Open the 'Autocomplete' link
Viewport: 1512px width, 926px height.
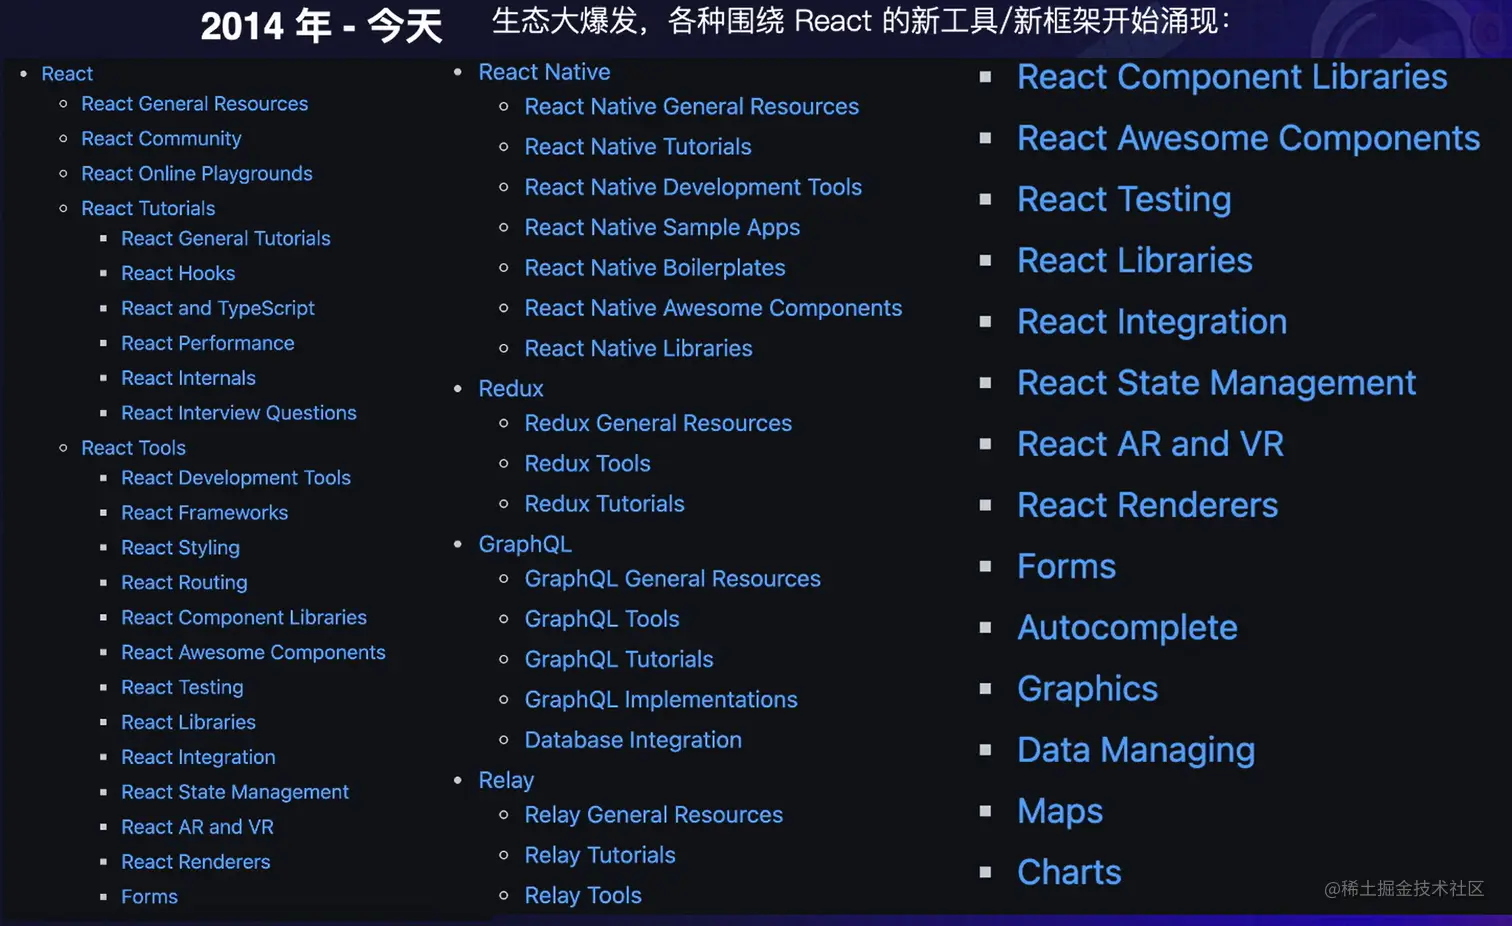click(1127, 628)
